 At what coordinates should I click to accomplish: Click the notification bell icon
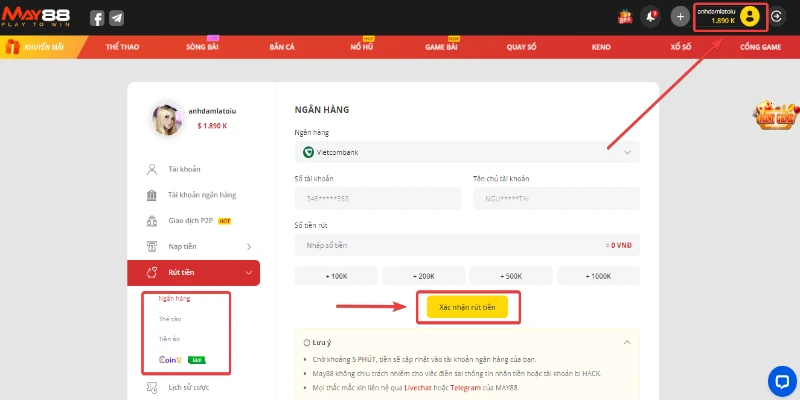pos(652,16)
